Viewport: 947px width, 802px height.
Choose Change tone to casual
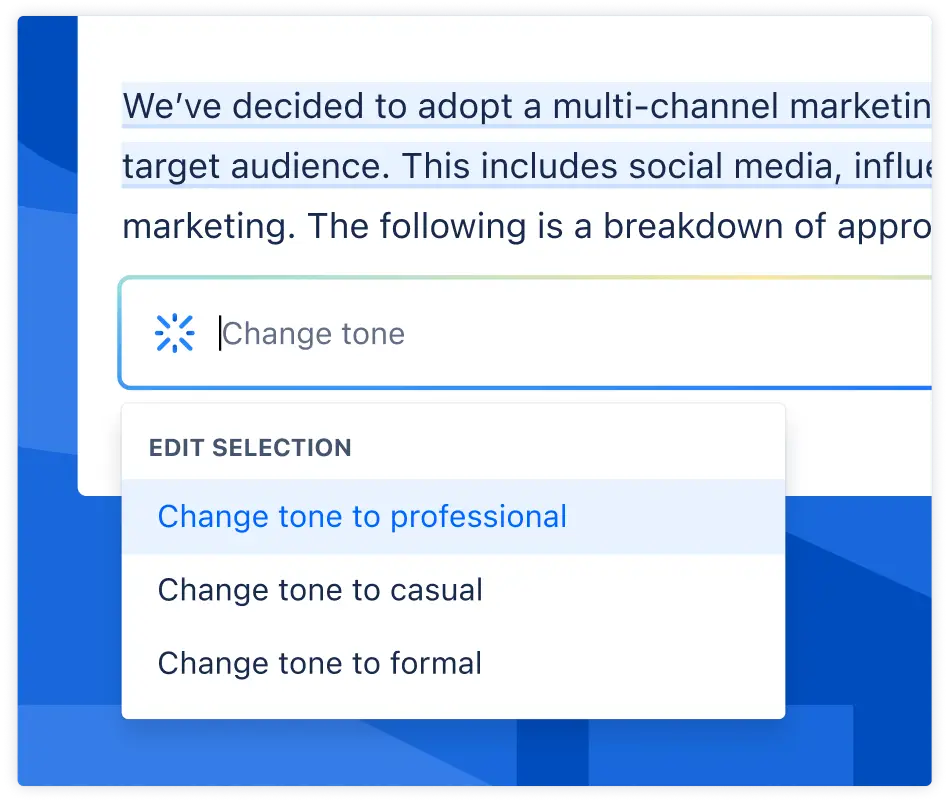pyautogui.click(x=320, y=590)
